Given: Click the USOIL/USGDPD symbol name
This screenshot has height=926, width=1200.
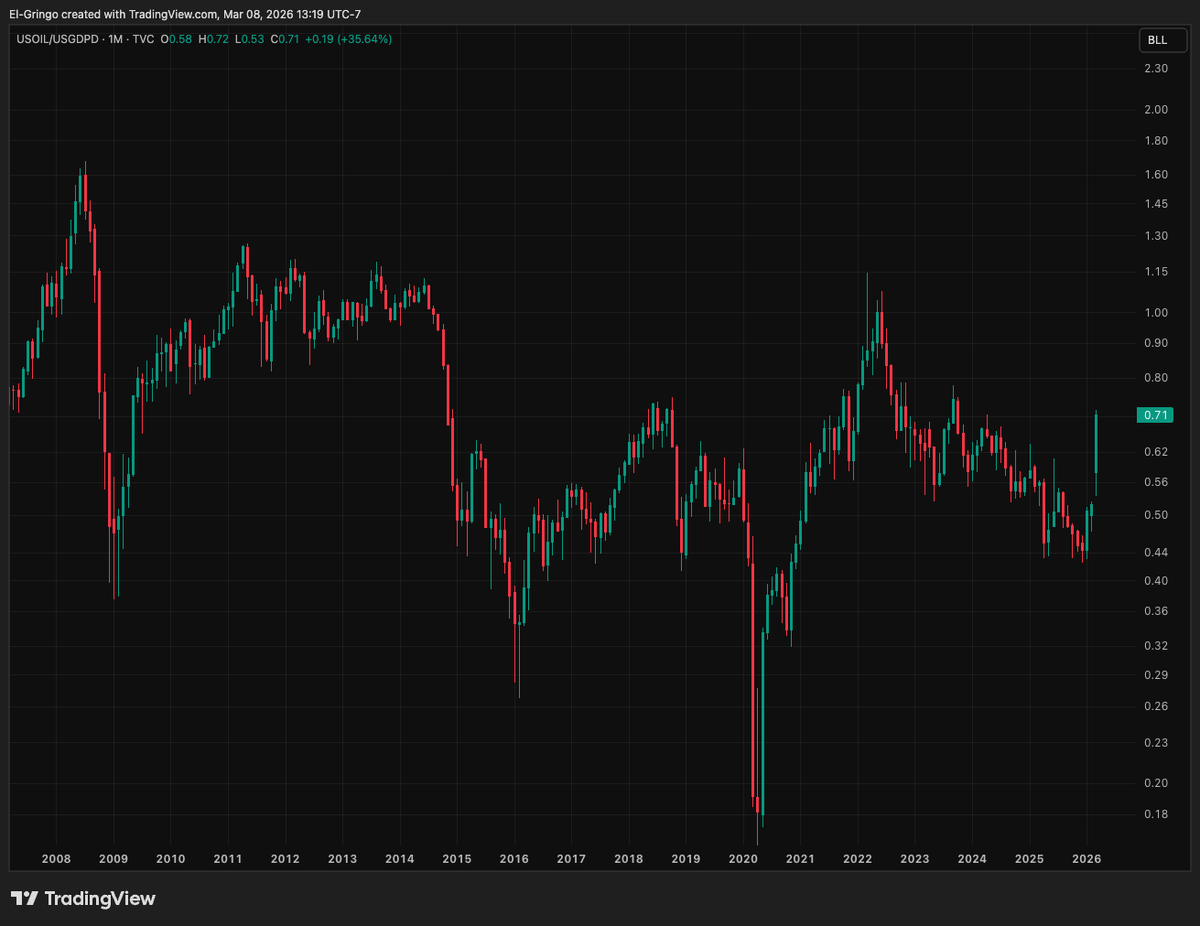Looking at the screenshot, I should (57, 39).
